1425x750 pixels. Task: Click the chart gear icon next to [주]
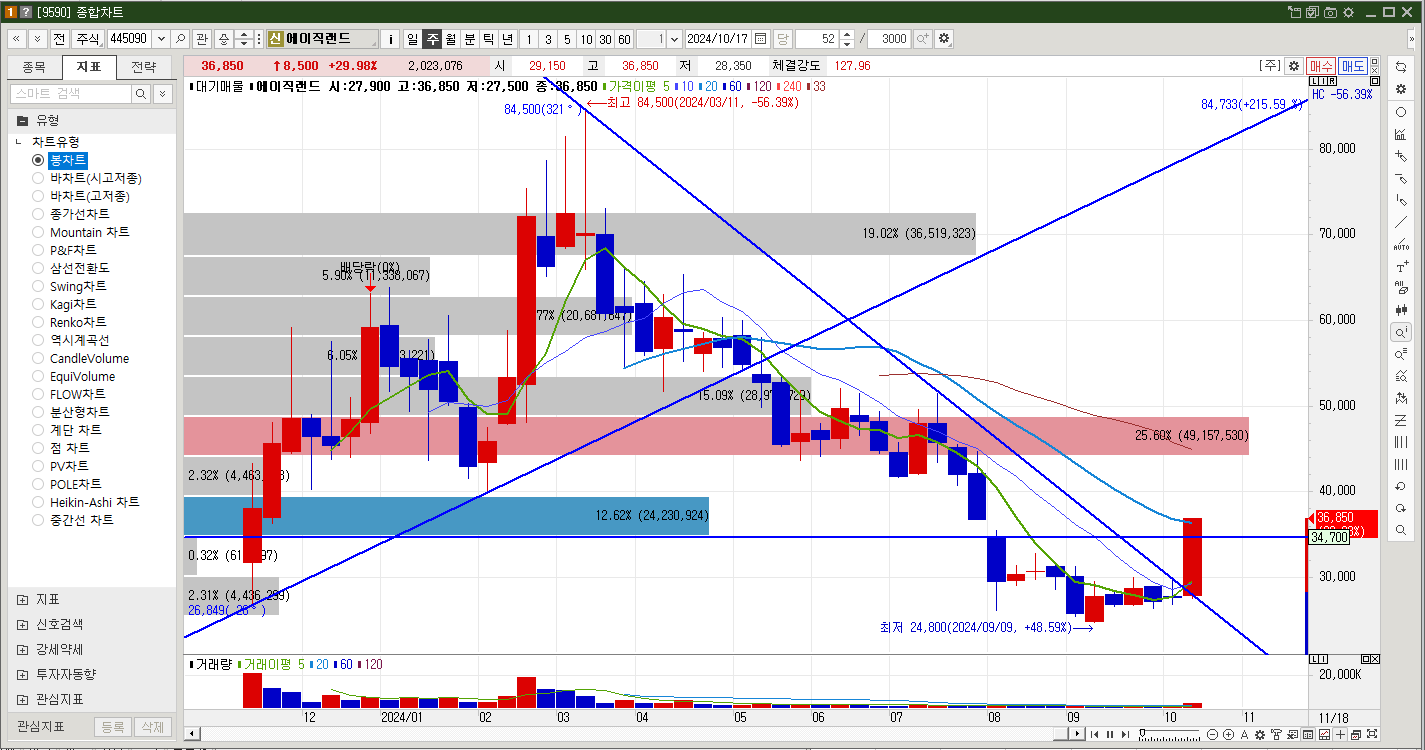tap(1293, 65)
